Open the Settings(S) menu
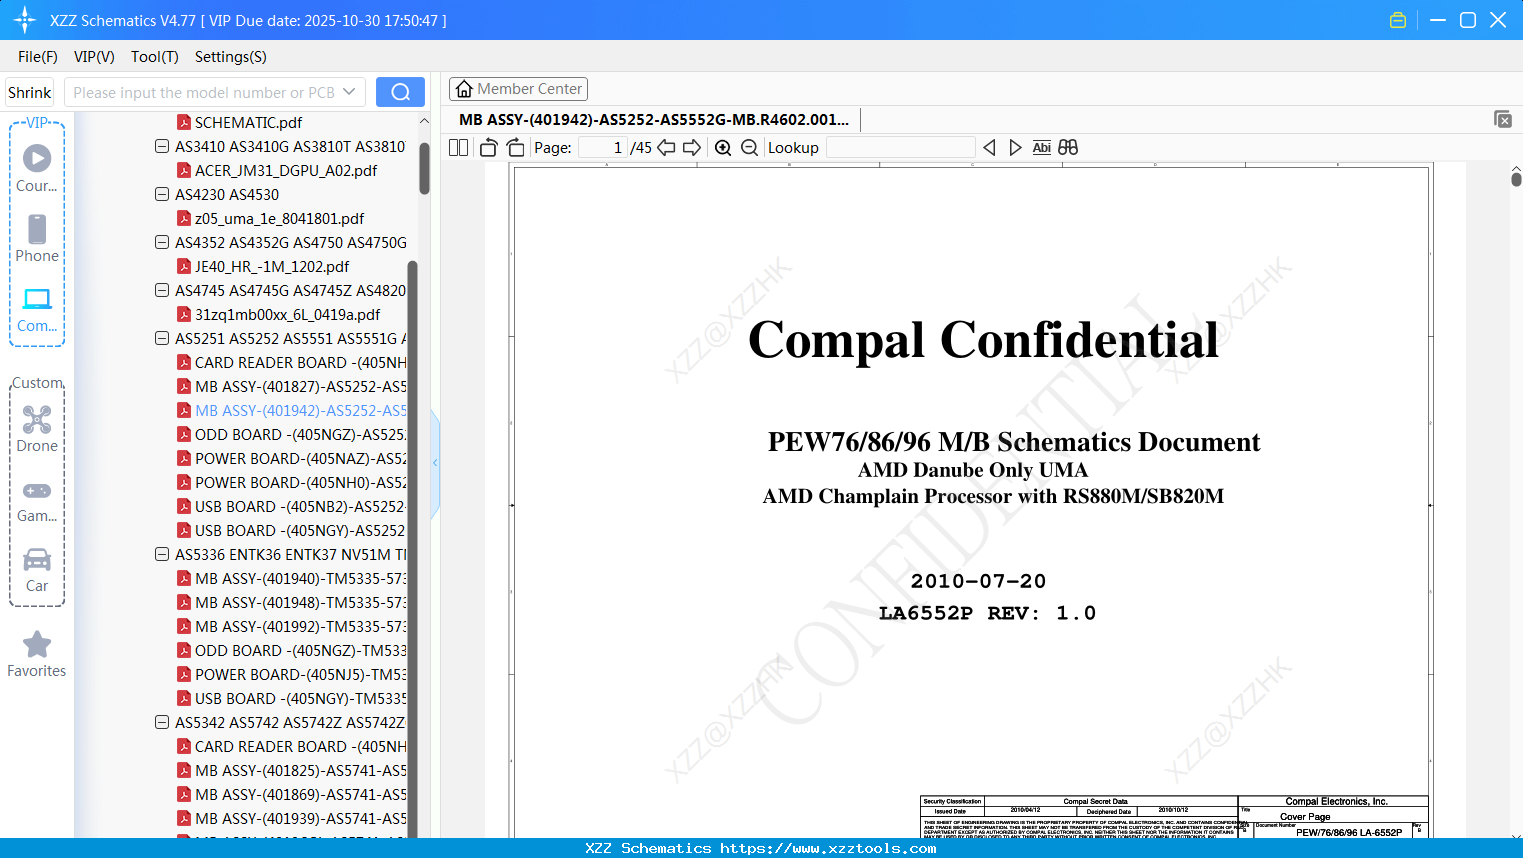The height and width of the screenshot is (858, 1523). 231,57
